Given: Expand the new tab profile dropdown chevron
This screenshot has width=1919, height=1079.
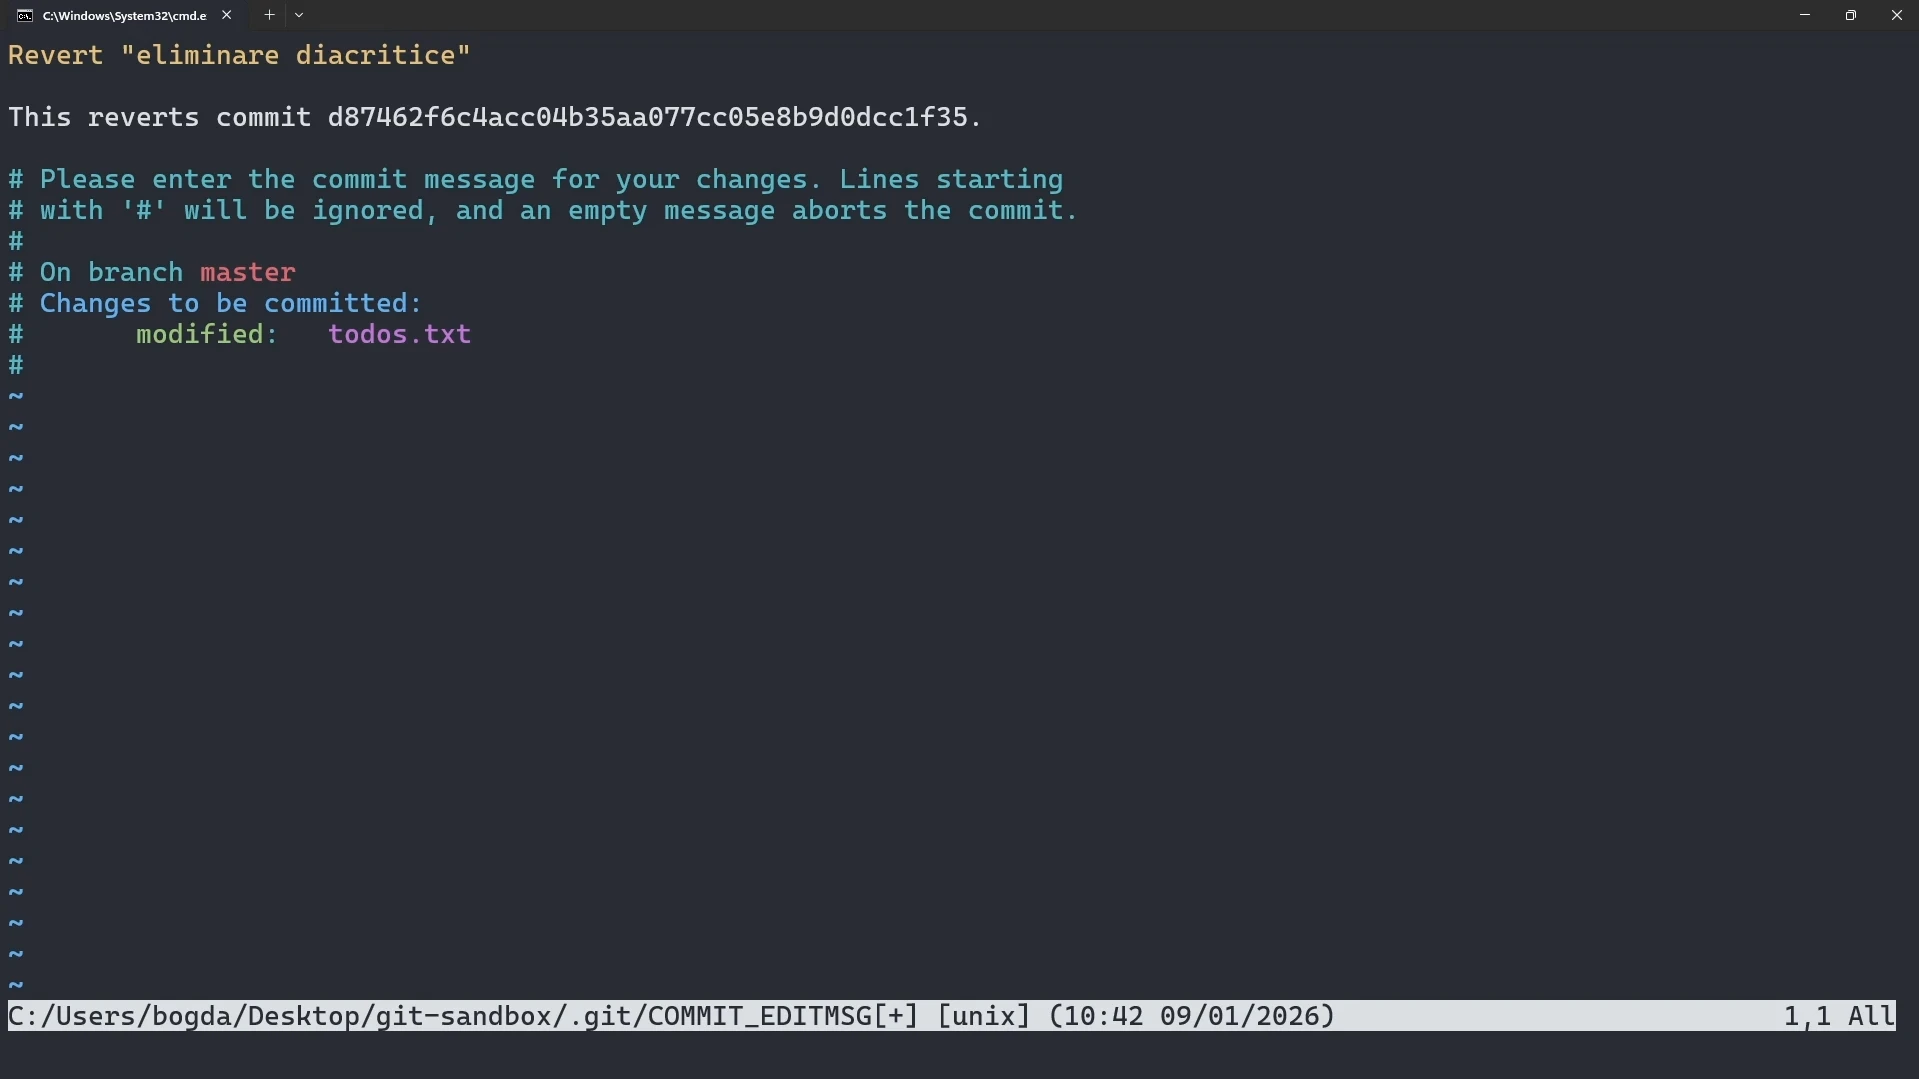Looking at the screenshot, I should pos(299,15).
